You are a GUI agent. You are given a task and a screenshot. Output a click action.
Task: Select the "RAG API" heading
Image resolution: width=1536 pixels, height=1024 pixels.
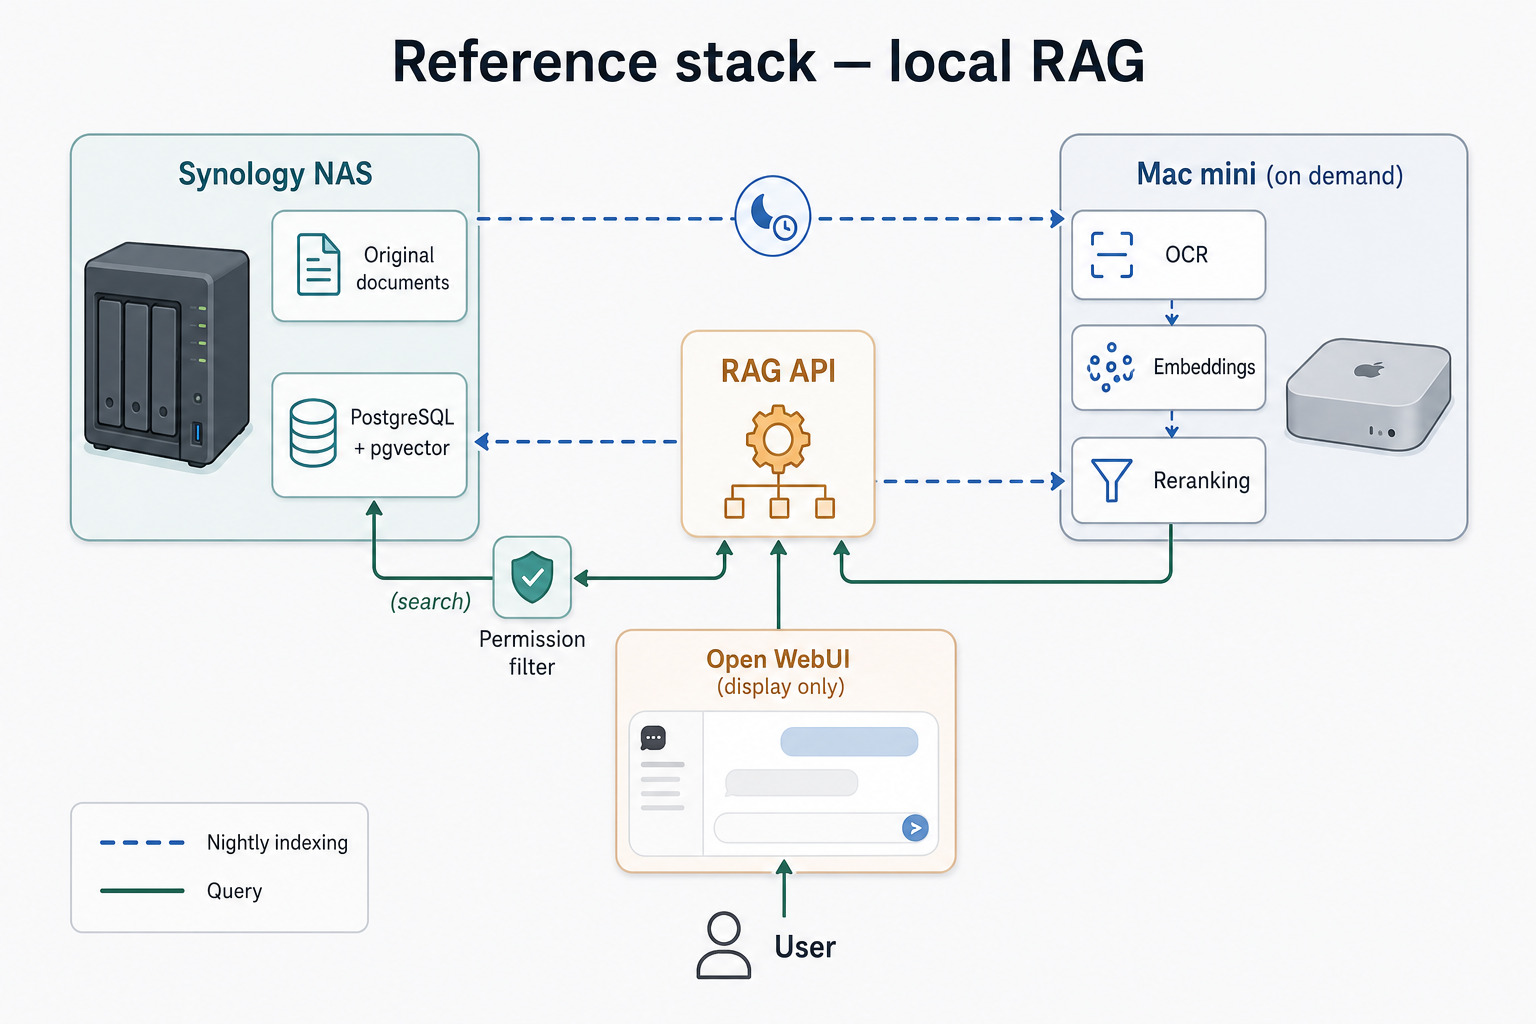(x=778, y=371)
